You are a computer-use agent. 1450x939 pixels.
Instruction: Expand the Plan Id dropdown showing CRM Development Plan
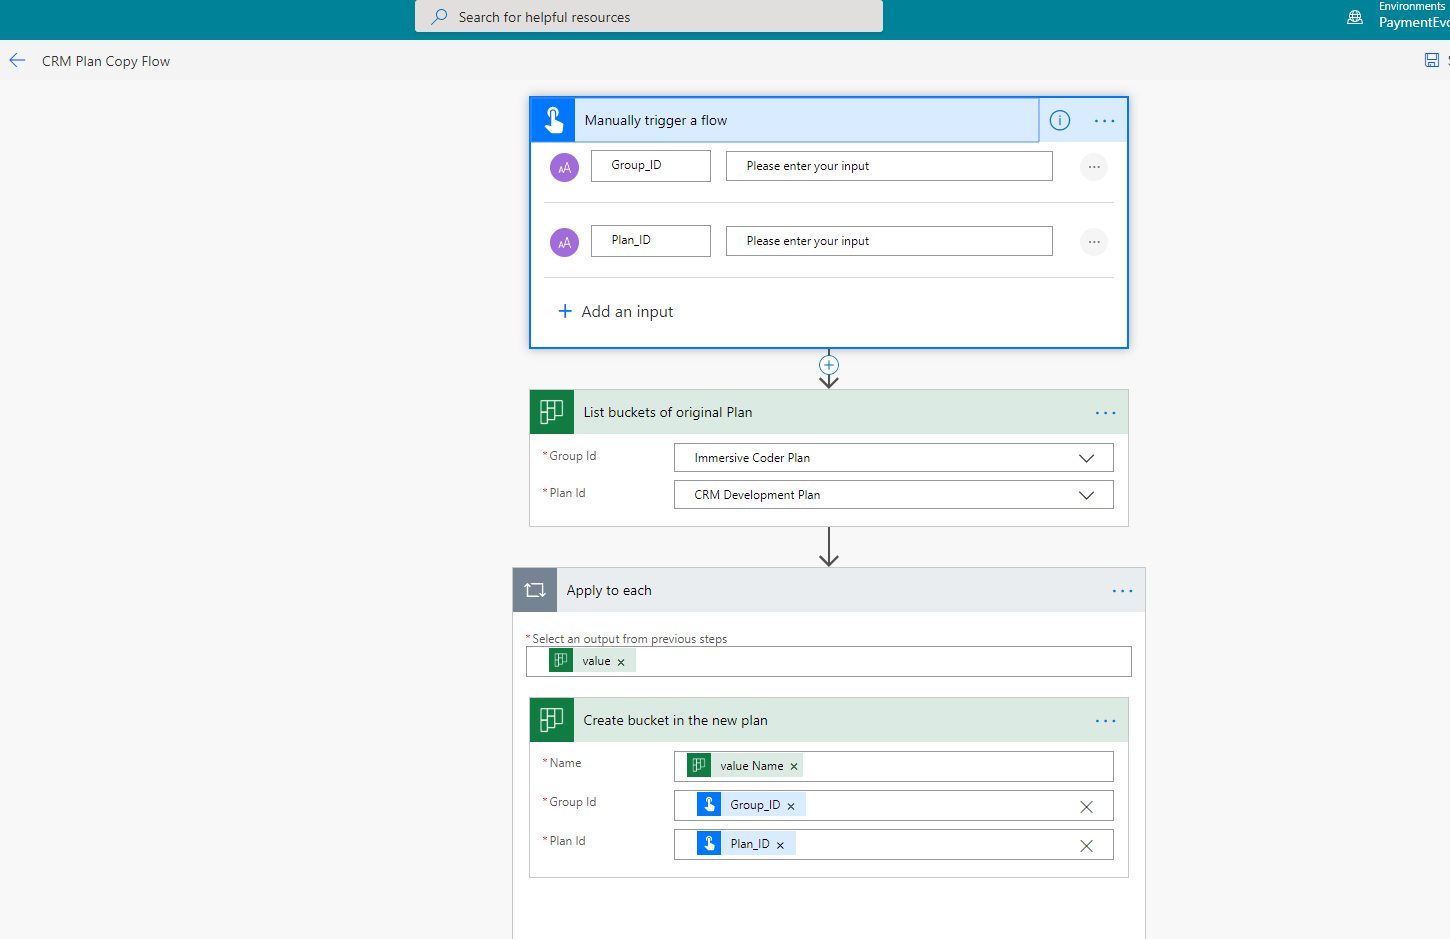coord(1086,495)
